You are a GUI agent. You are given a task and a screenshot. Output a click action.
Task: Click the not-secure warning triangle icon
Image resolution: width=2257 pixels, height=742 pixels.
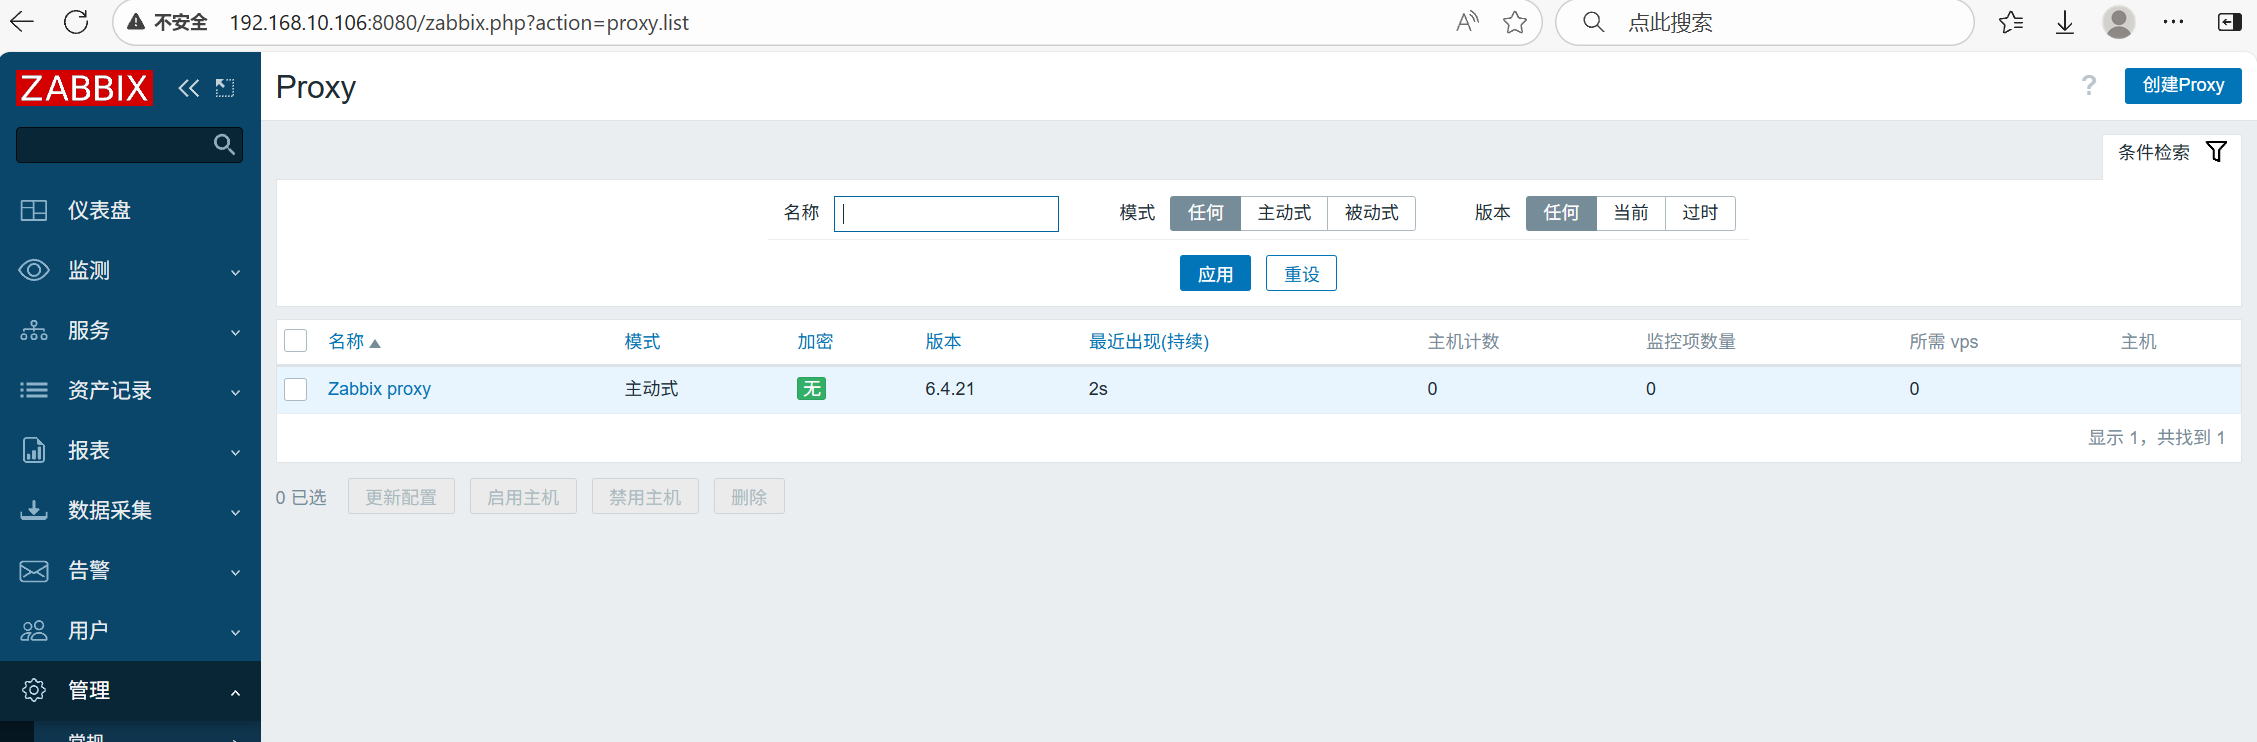point(136,22)
